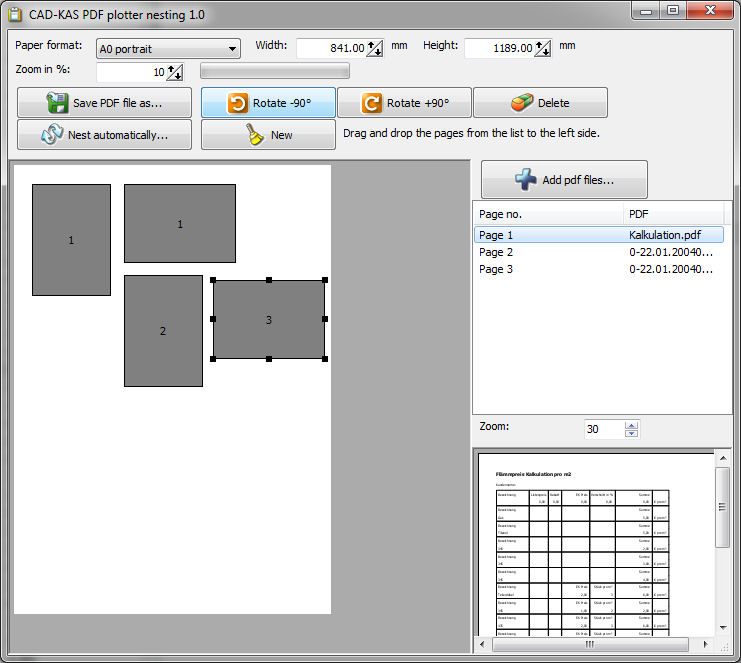The height and width of the screenshot is (663, 741).
Task: Click the Zoom in % spinner arrows
Action: pyautogui.click(x=174, y=72)
